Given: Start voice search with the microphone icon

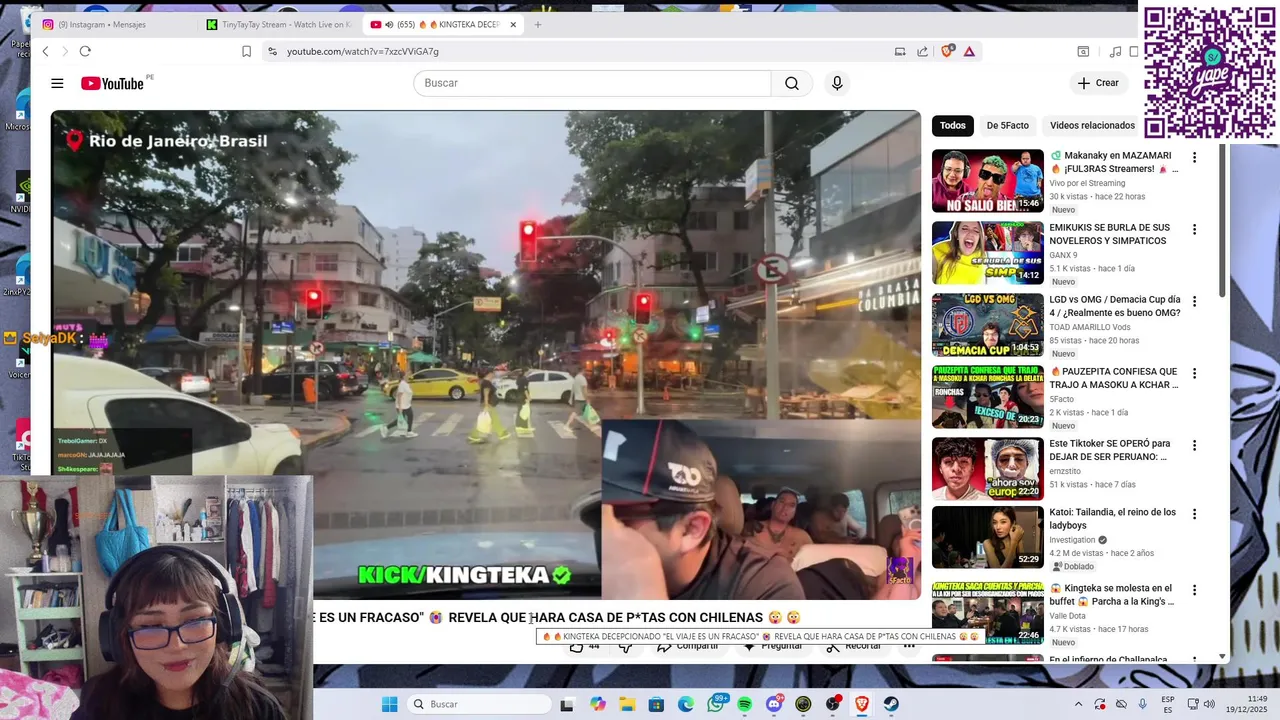Looking at the screenshot, I should click(837, 83).
